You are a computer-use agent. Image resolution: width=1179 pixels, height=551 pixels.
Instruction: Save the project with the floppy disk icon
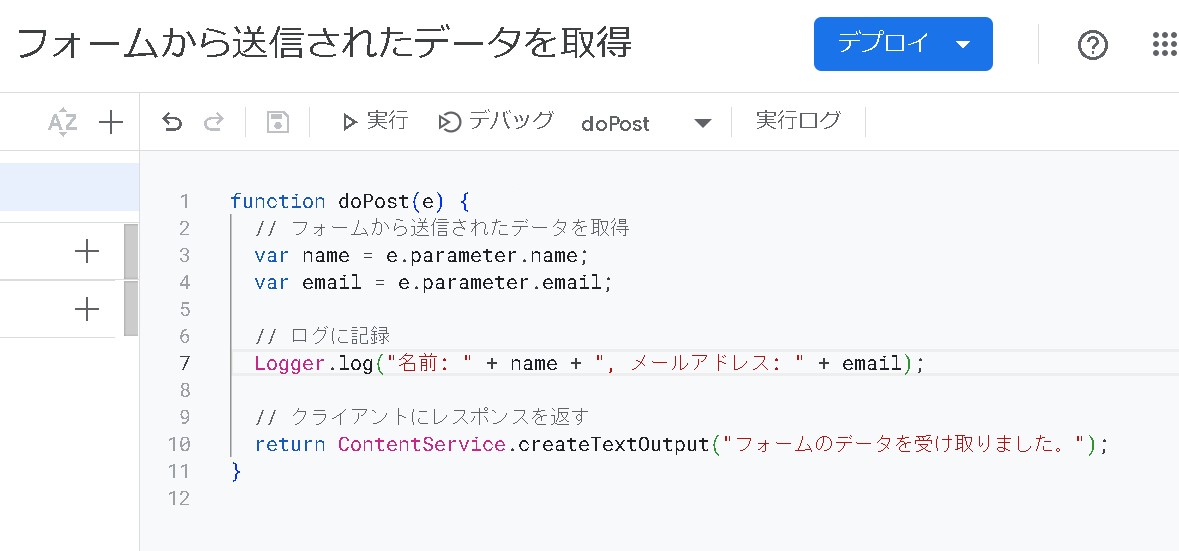pos(277,122)
